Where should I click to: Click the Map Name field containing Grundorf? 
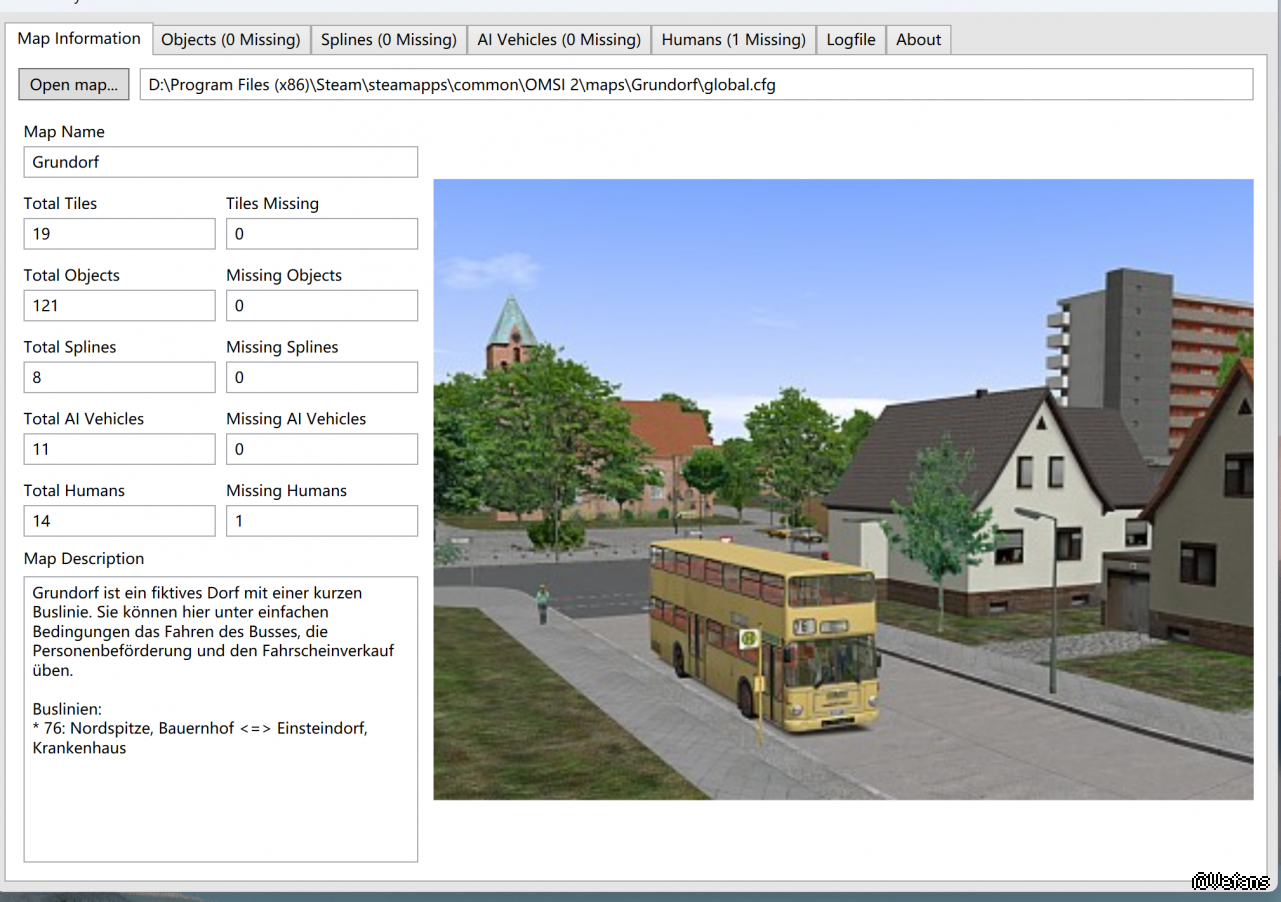coord(220,162)
